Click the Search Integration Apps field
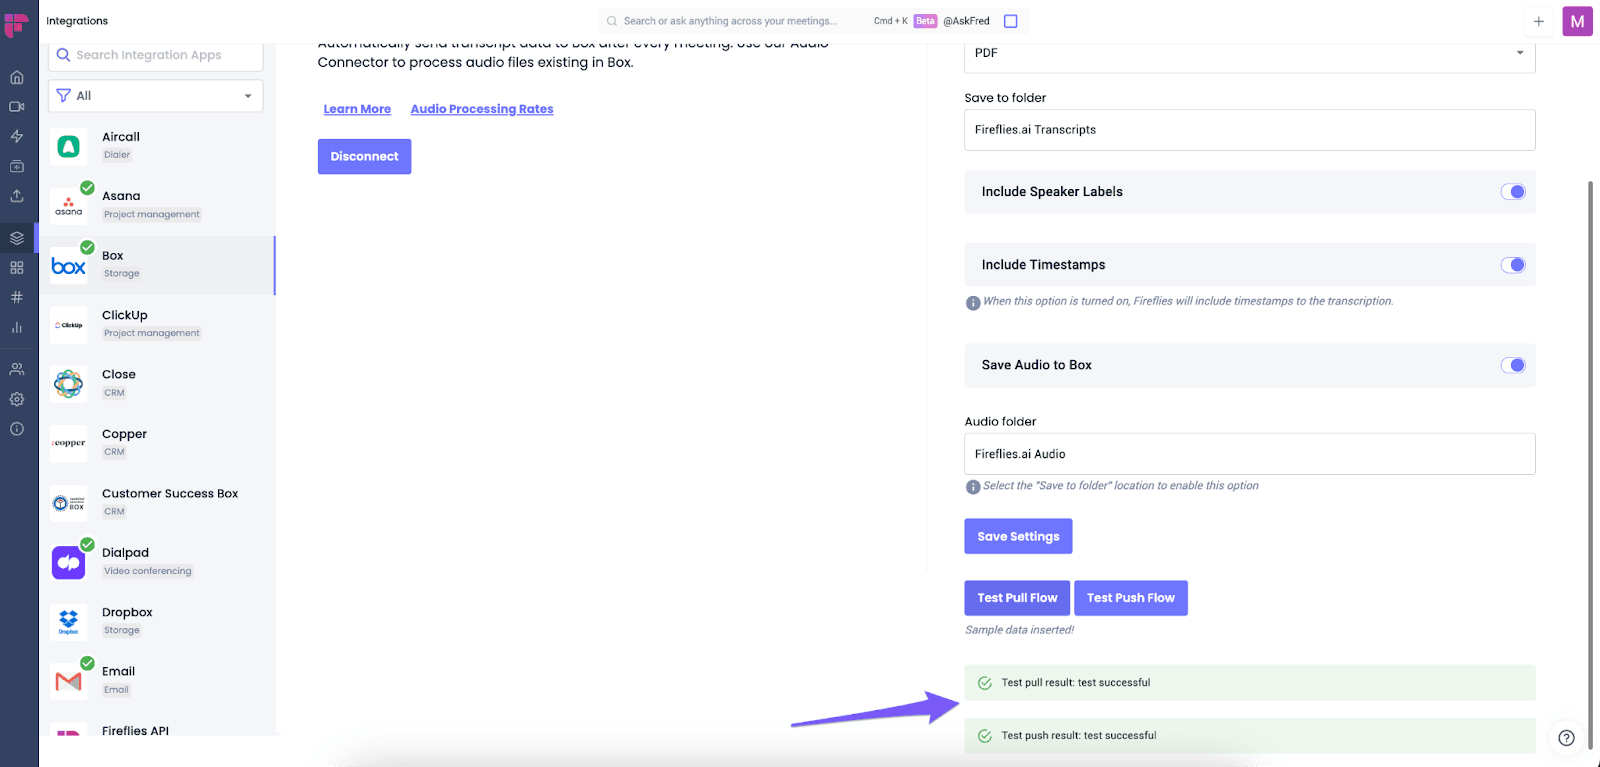Screen dimensions: 1600x767 (x=156, y=56)
